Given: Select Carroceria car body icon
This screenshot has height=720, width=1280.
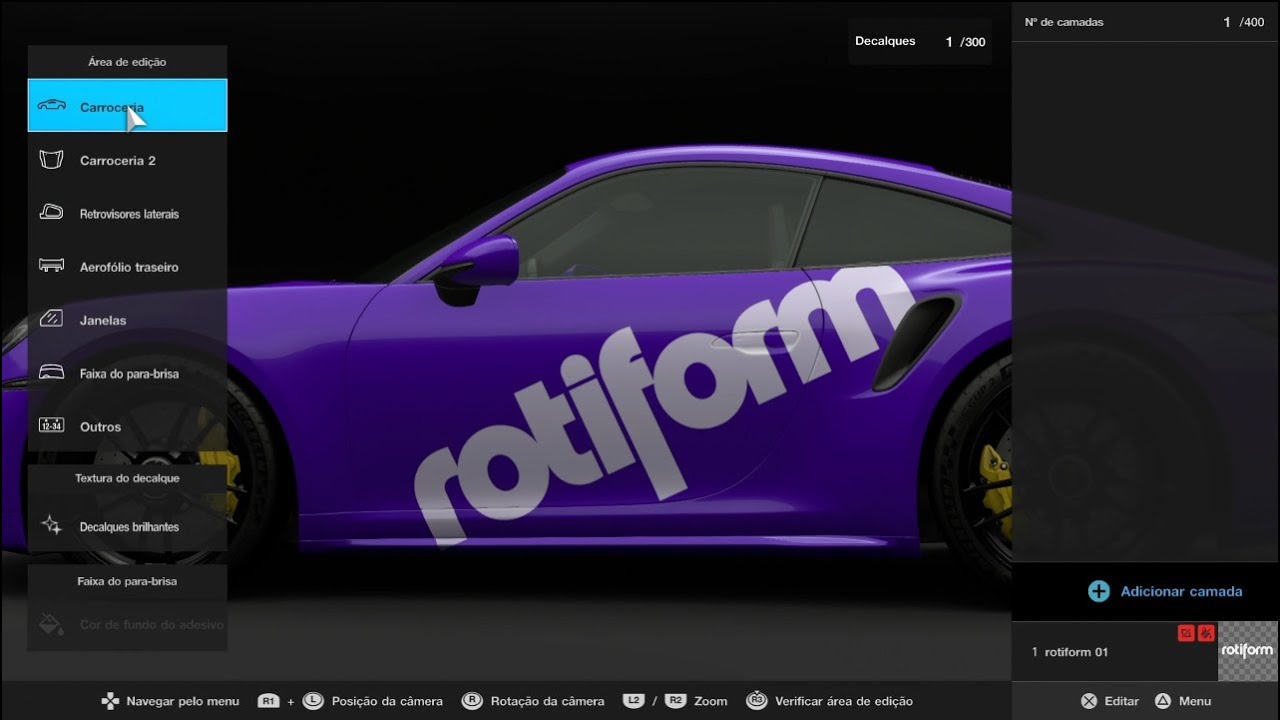Looking at the screenshot, I should (51, 106).
